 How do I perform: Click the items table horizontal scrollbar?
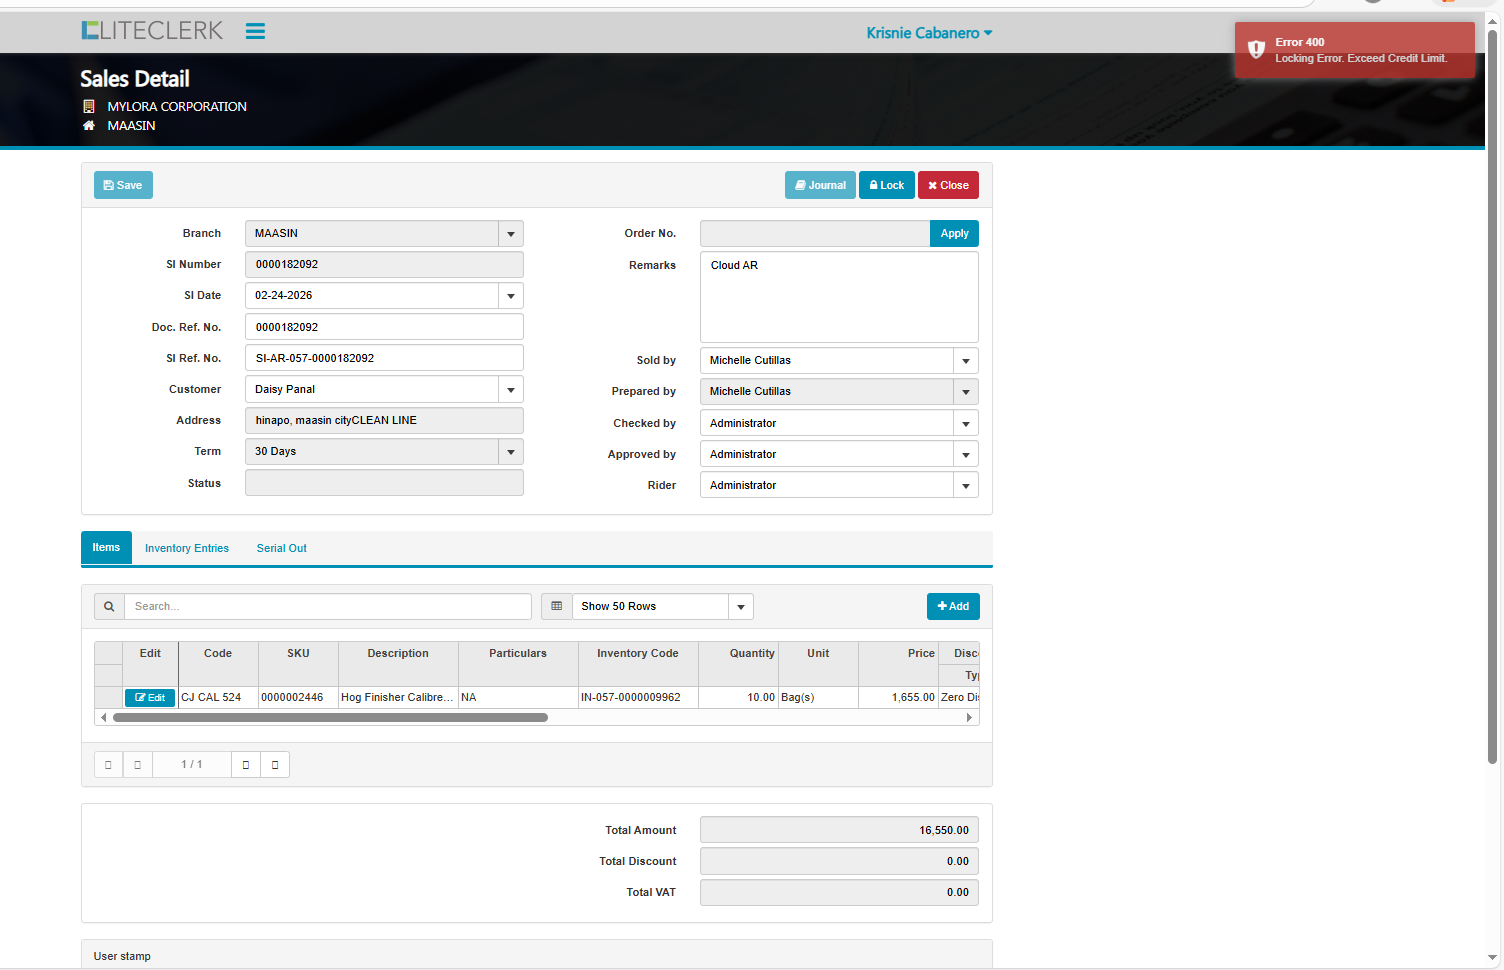point(330,717)
